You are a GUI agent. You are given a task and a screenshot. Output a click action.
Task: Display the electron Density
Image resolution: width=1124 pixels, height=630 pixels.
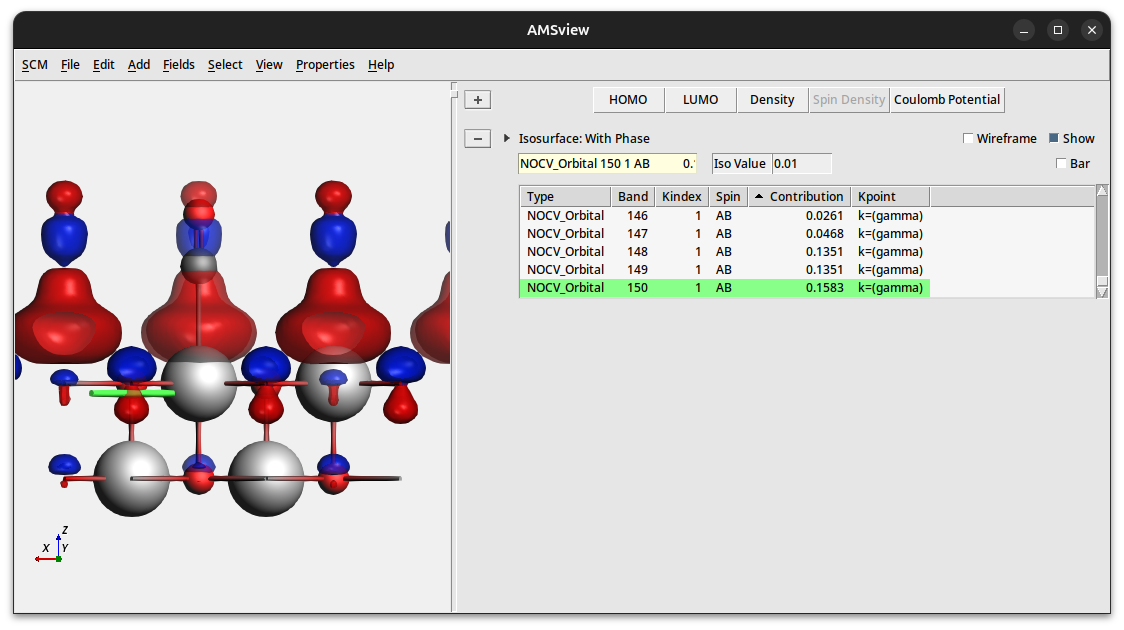772,99
